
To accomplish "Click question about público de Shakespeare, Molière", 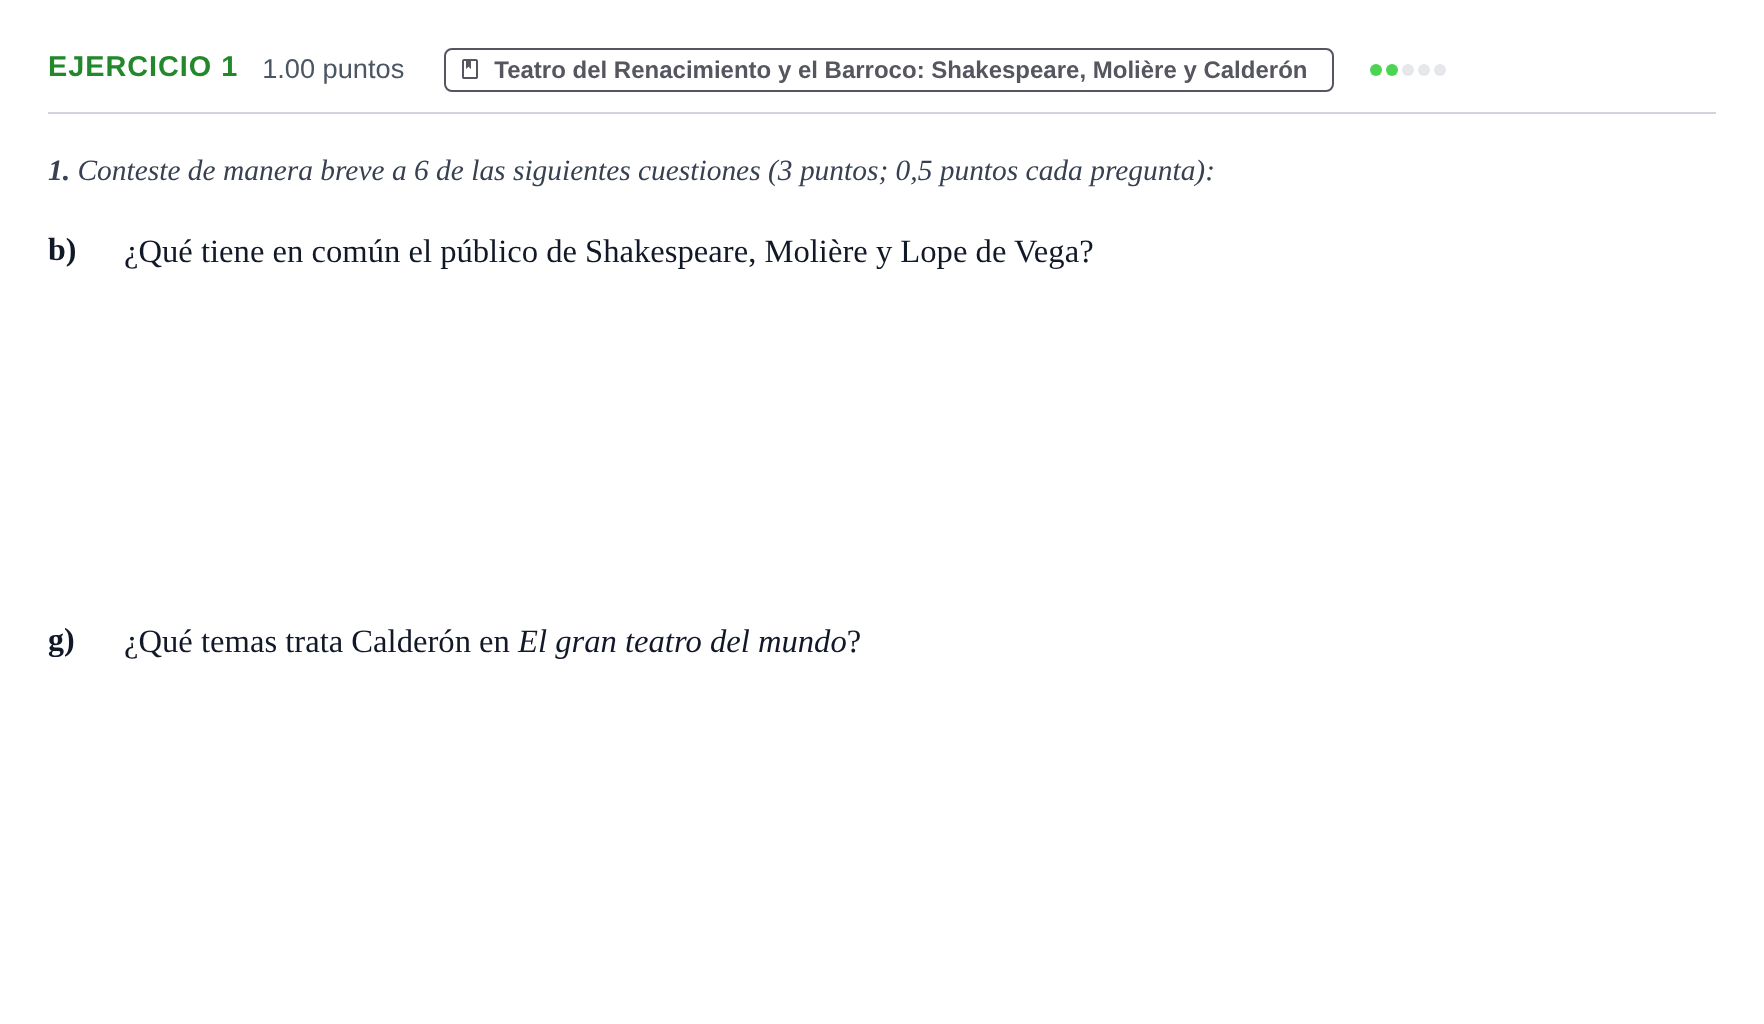I will pyautogui.click(x=608, y=252).
